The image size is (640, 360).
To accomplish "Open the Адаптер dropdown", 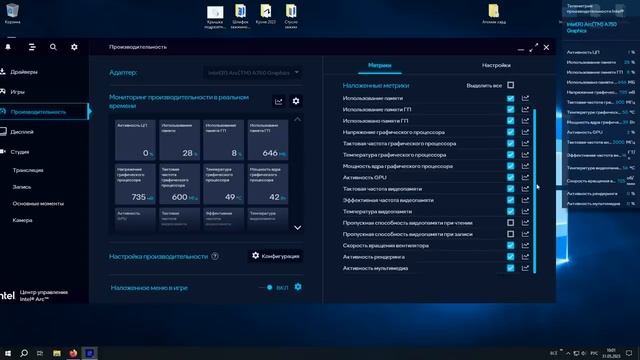I will (x=253, y=73).
